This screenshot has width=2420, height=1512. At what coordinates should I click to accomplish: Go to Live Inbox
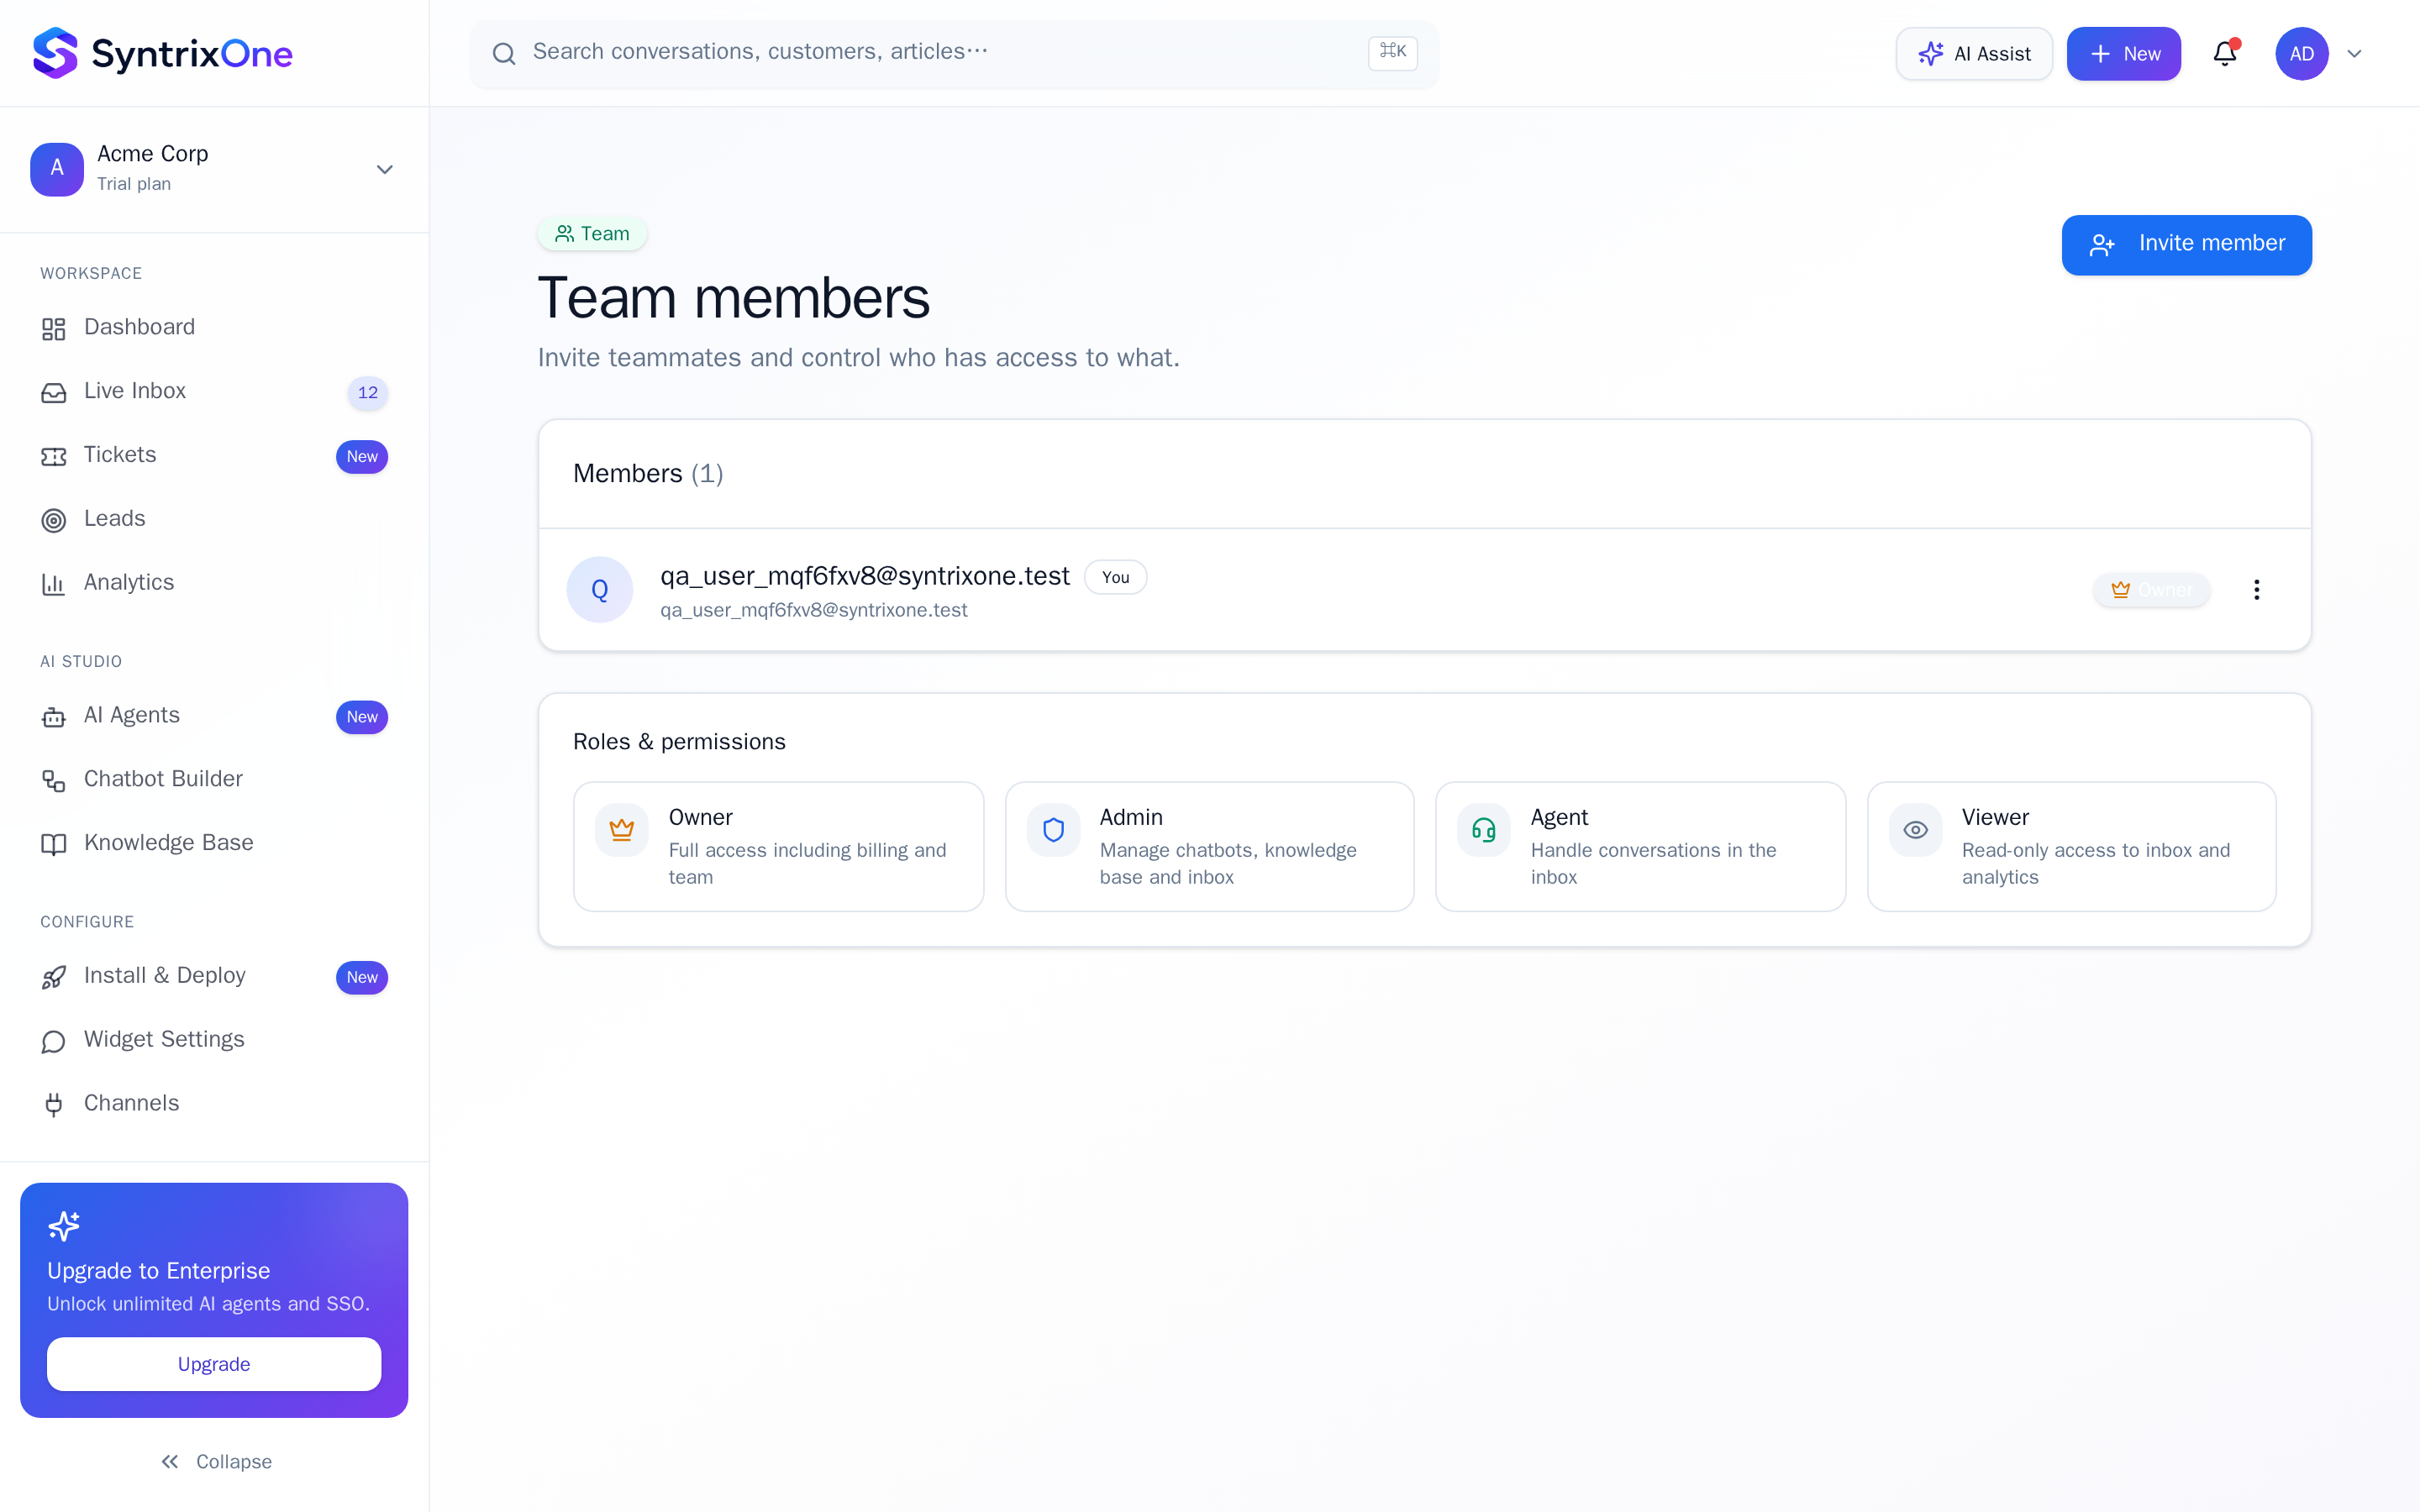pyautogui.click(x=214, y=392)
